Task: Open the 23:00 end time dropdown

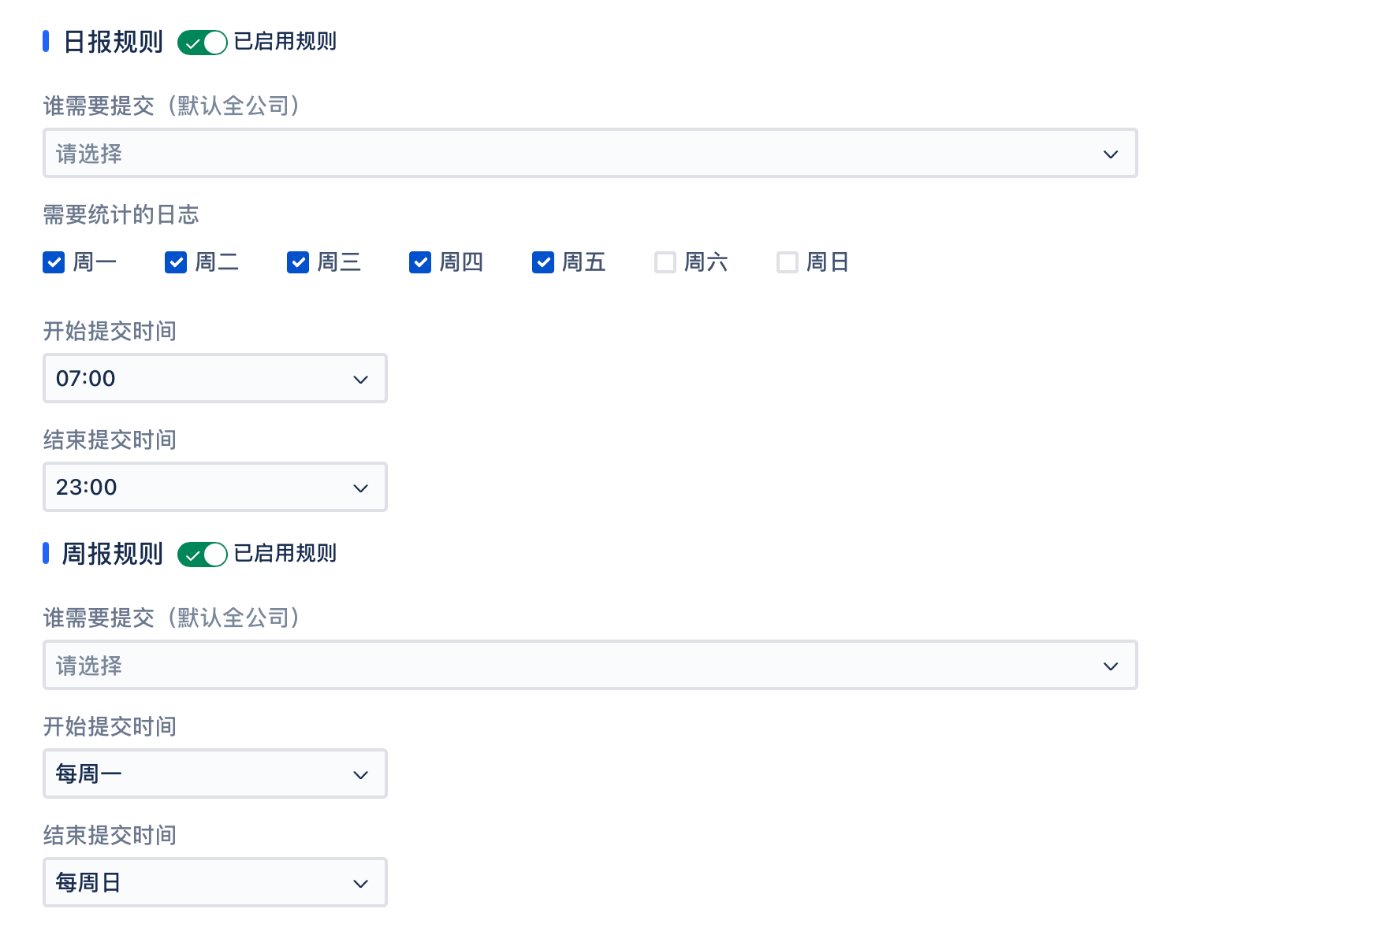Action: [x=215, y=487]
